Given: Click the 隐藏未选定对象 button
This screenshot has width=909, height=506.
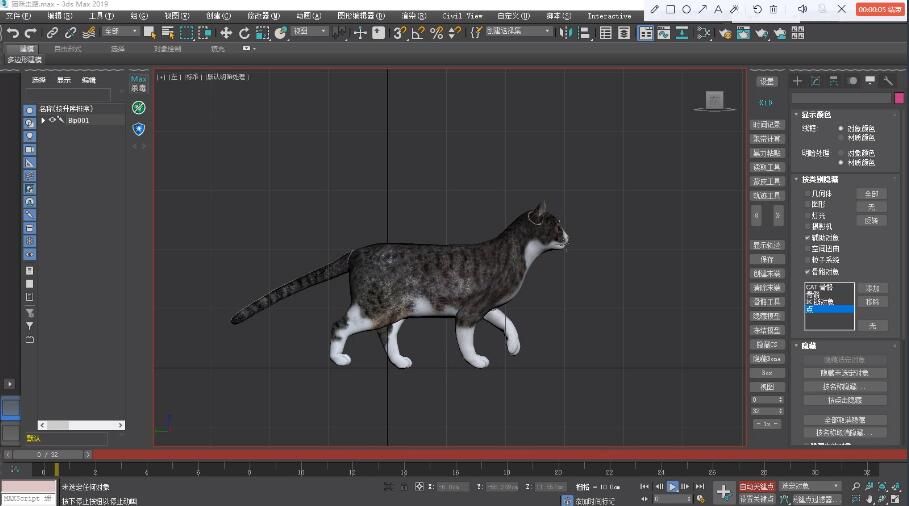Looking at the screenshot, I should [x=845, y=373].
